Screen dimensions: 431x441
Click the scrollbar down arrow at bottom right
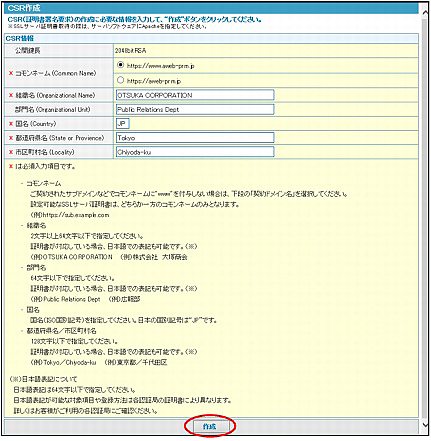pos(425,424)
